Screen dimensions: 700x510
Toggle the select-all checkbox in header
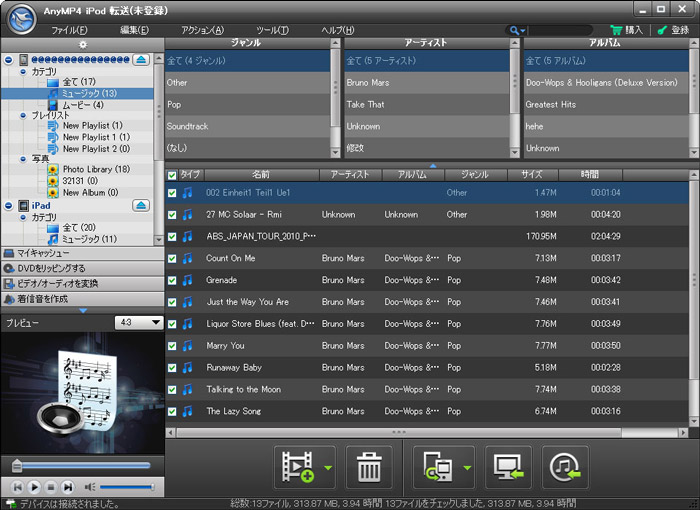pyautogui.click(x=172, y=175)
